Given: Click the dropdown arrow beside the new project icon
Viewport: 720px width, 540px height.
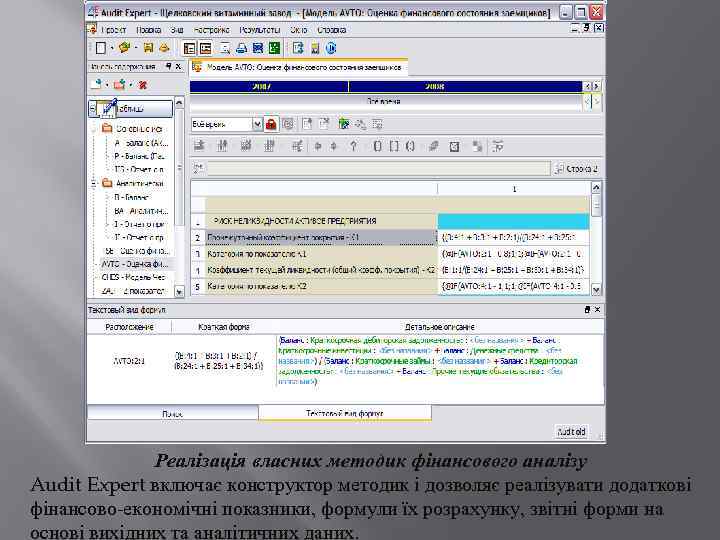Looking at the screenshot, I should (x=112, y=48).
